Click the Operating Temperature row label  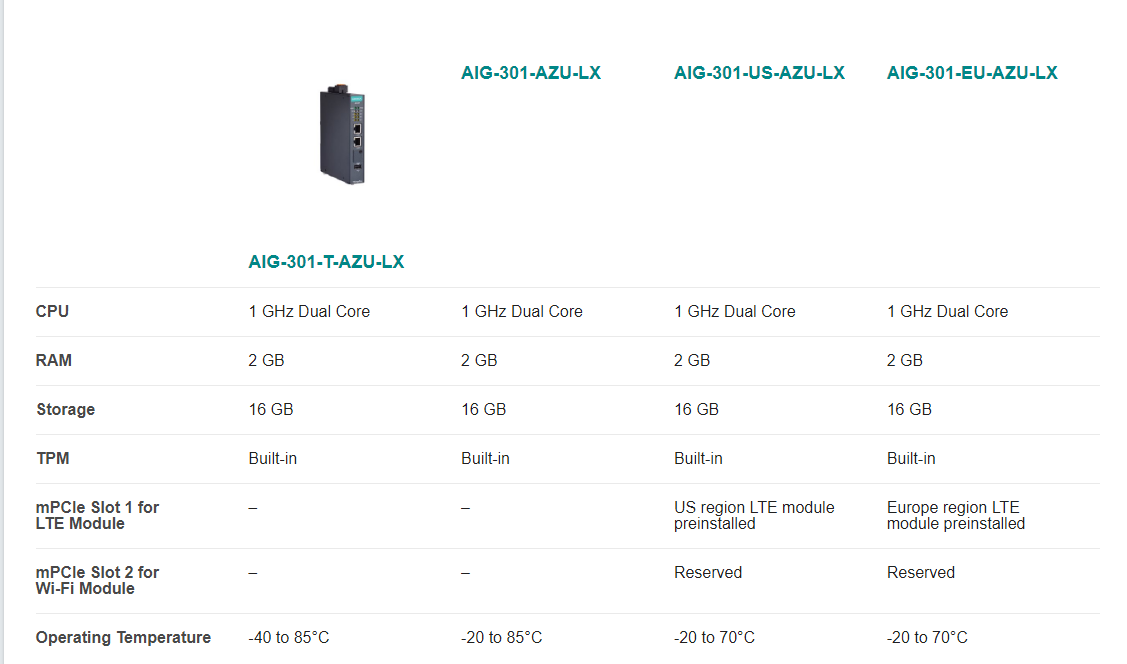[x=123, y=637]
